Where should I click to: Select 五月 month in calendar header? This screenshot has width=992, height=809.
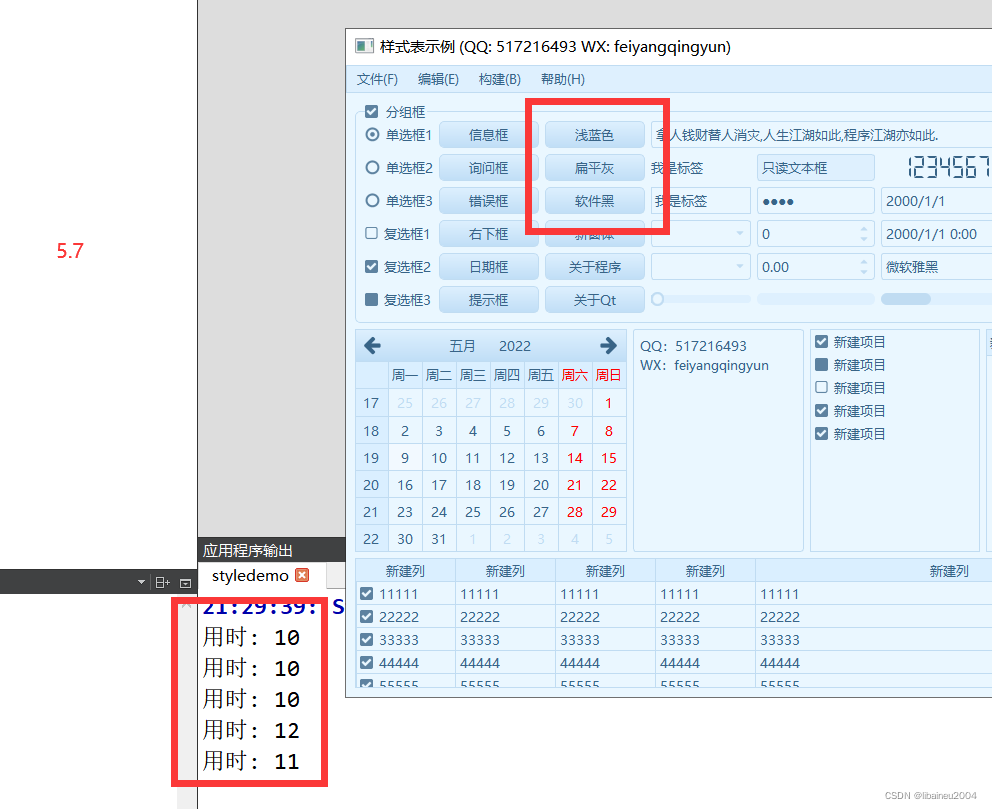(462, 346)
